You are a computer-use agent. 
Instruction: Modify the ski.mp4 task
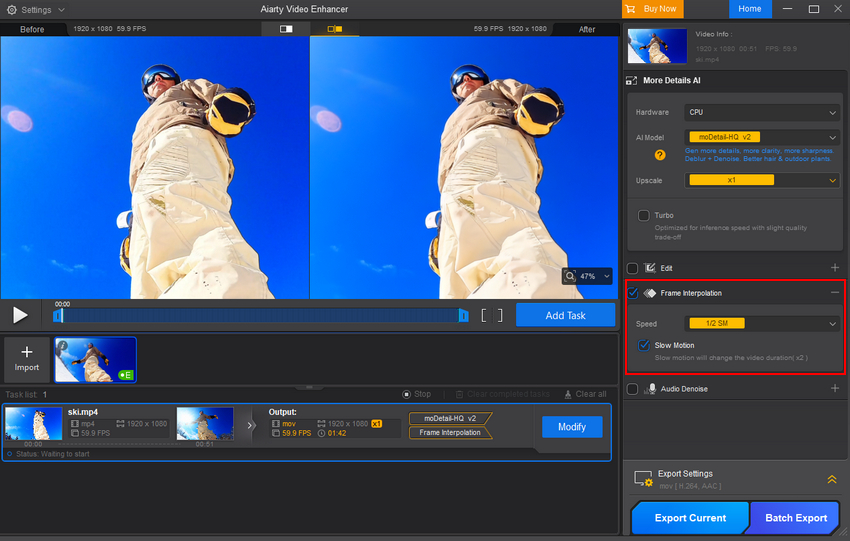pyautogui.click(x=572, y=427)
